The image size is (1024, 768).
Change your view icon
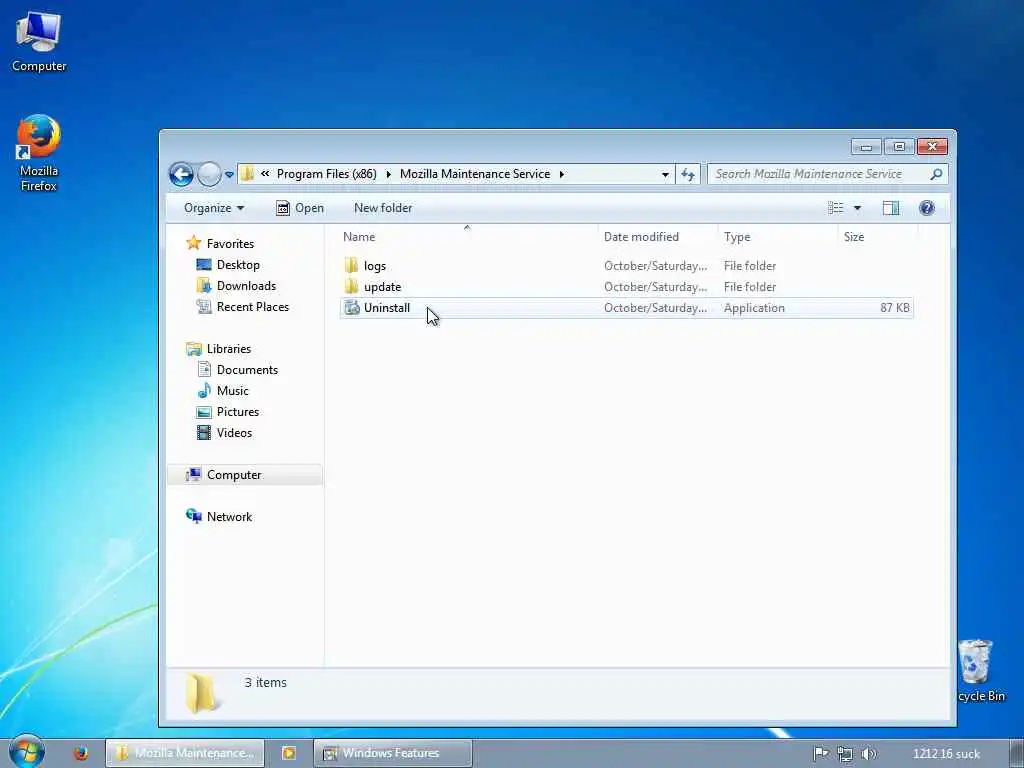click(835, 208)
